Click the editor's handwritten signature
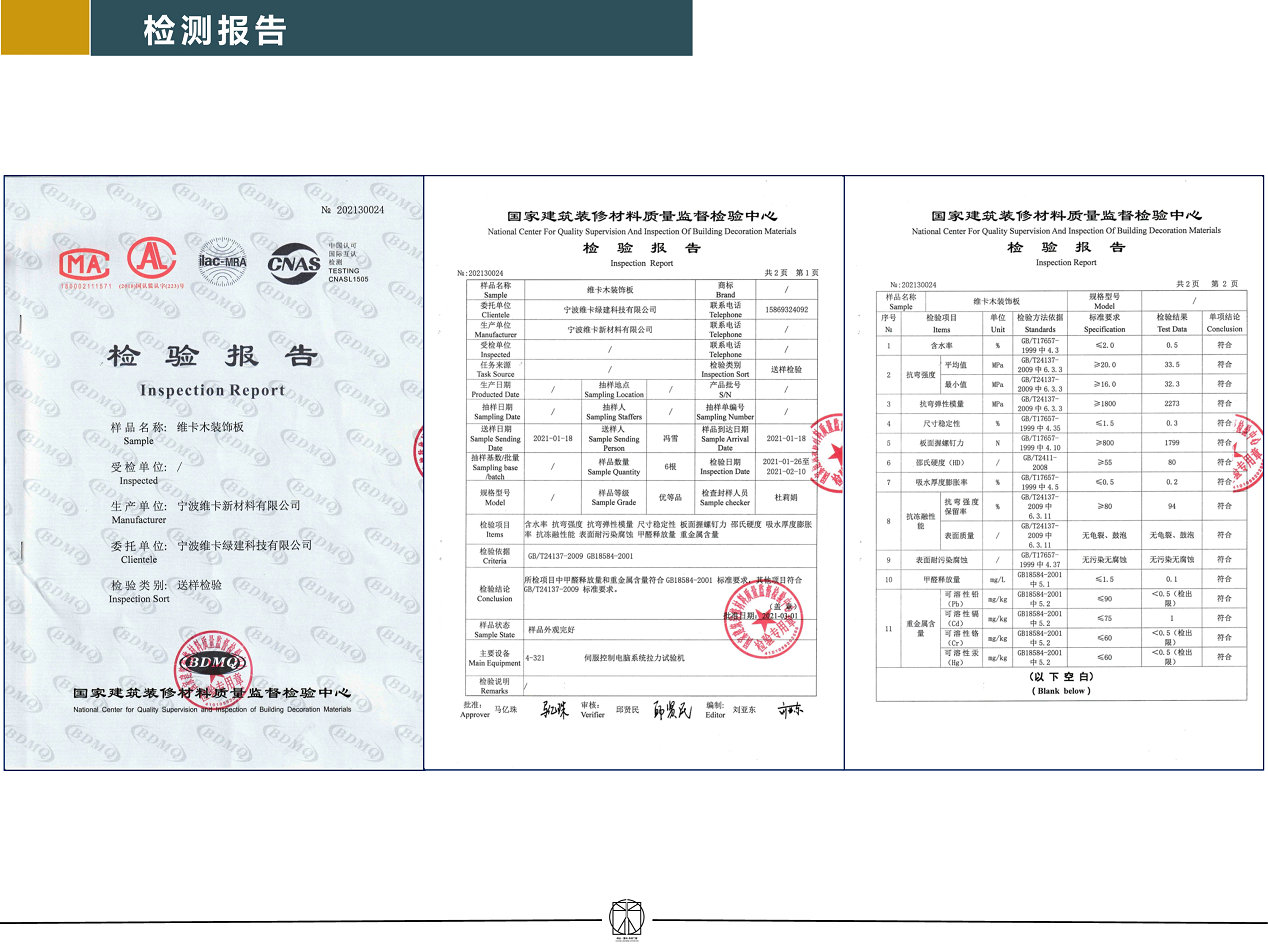1268x951 pixels. pyautogui.click(x=790, y=710)
